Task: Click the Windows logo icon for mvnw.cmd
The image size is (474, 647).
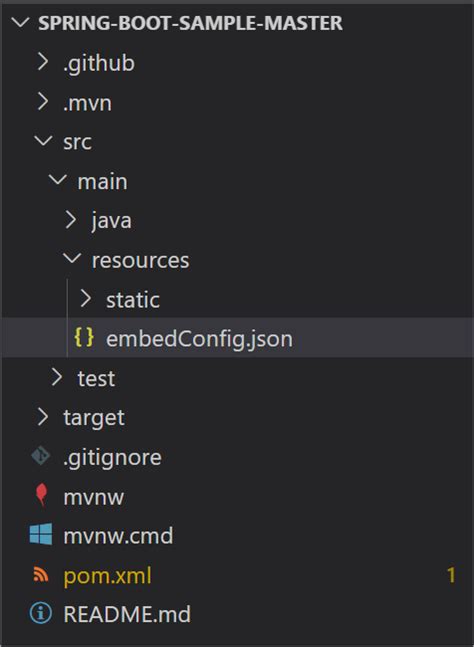Action: (41, 534)
